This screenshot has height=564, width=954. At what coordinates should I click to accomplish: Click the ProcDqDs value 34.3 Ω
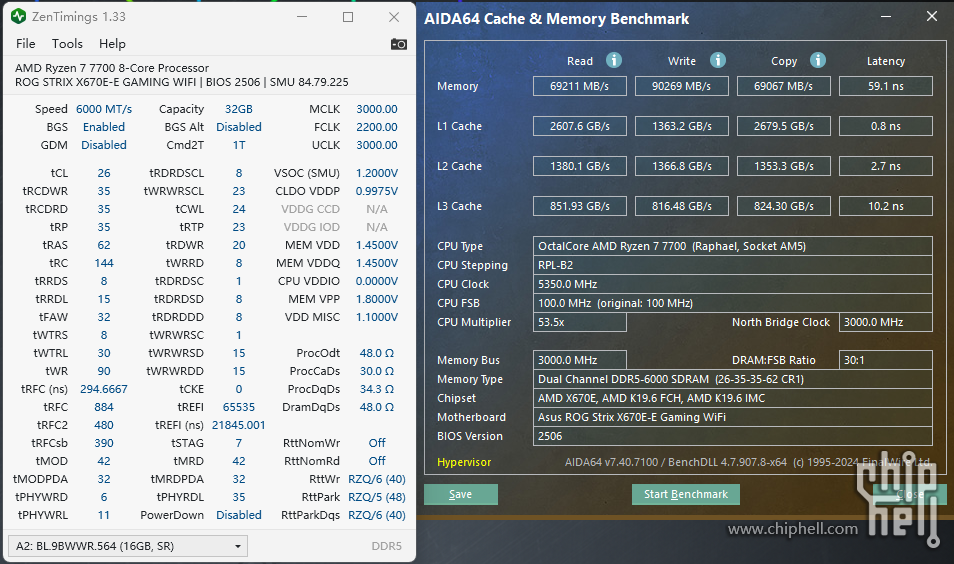click(377, 389)
